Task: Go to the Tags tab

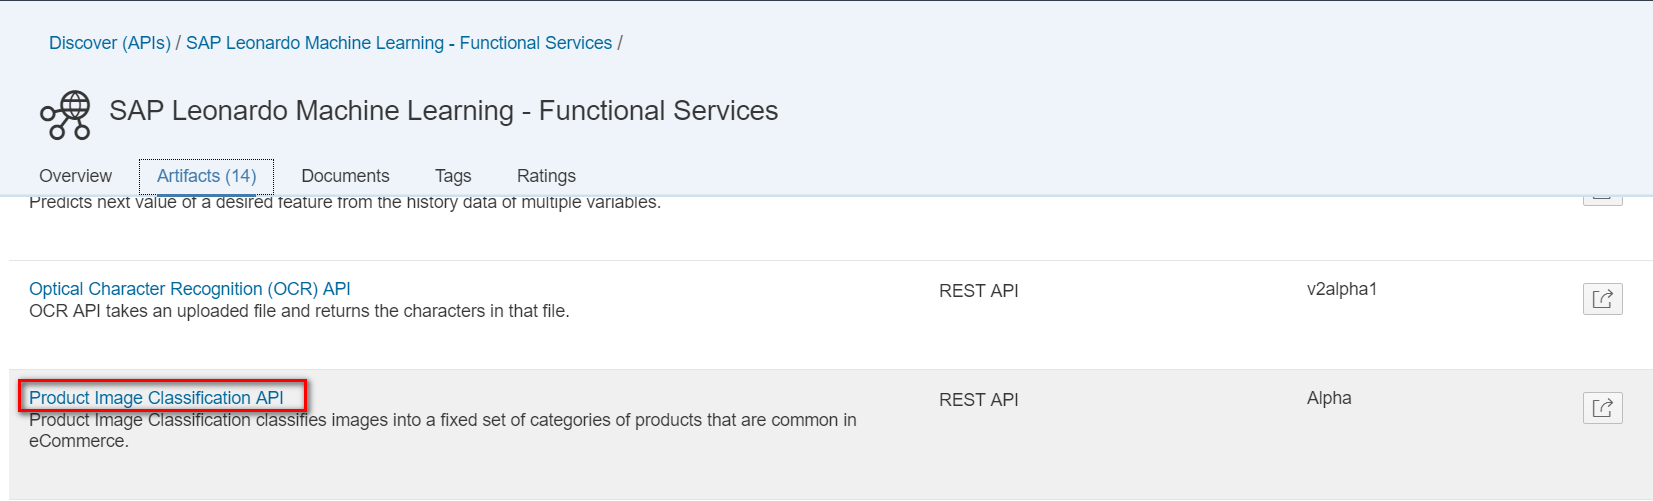Action: (x=453, y=176)
